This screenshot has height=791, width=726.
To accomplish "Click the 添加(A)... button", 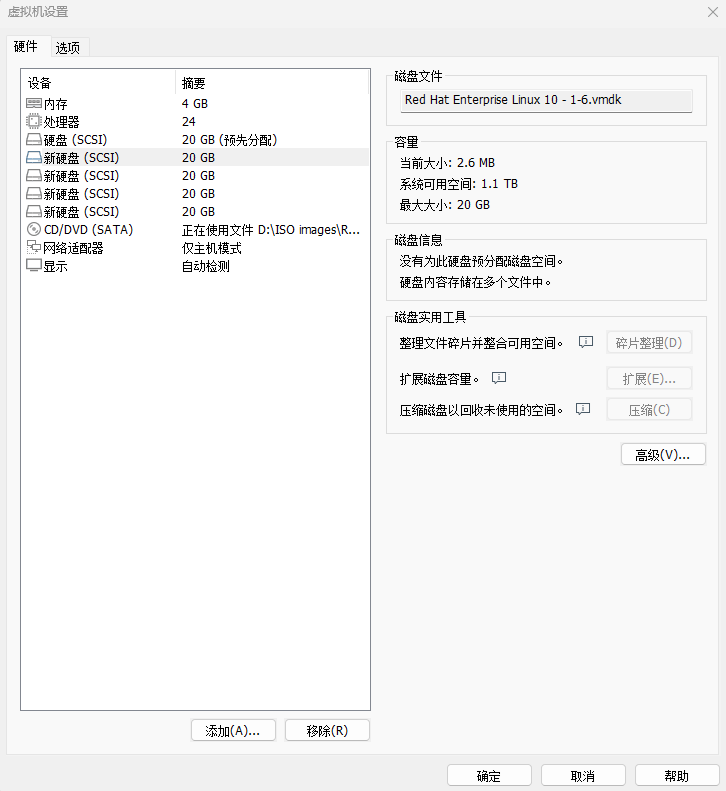I will [233, 730].
